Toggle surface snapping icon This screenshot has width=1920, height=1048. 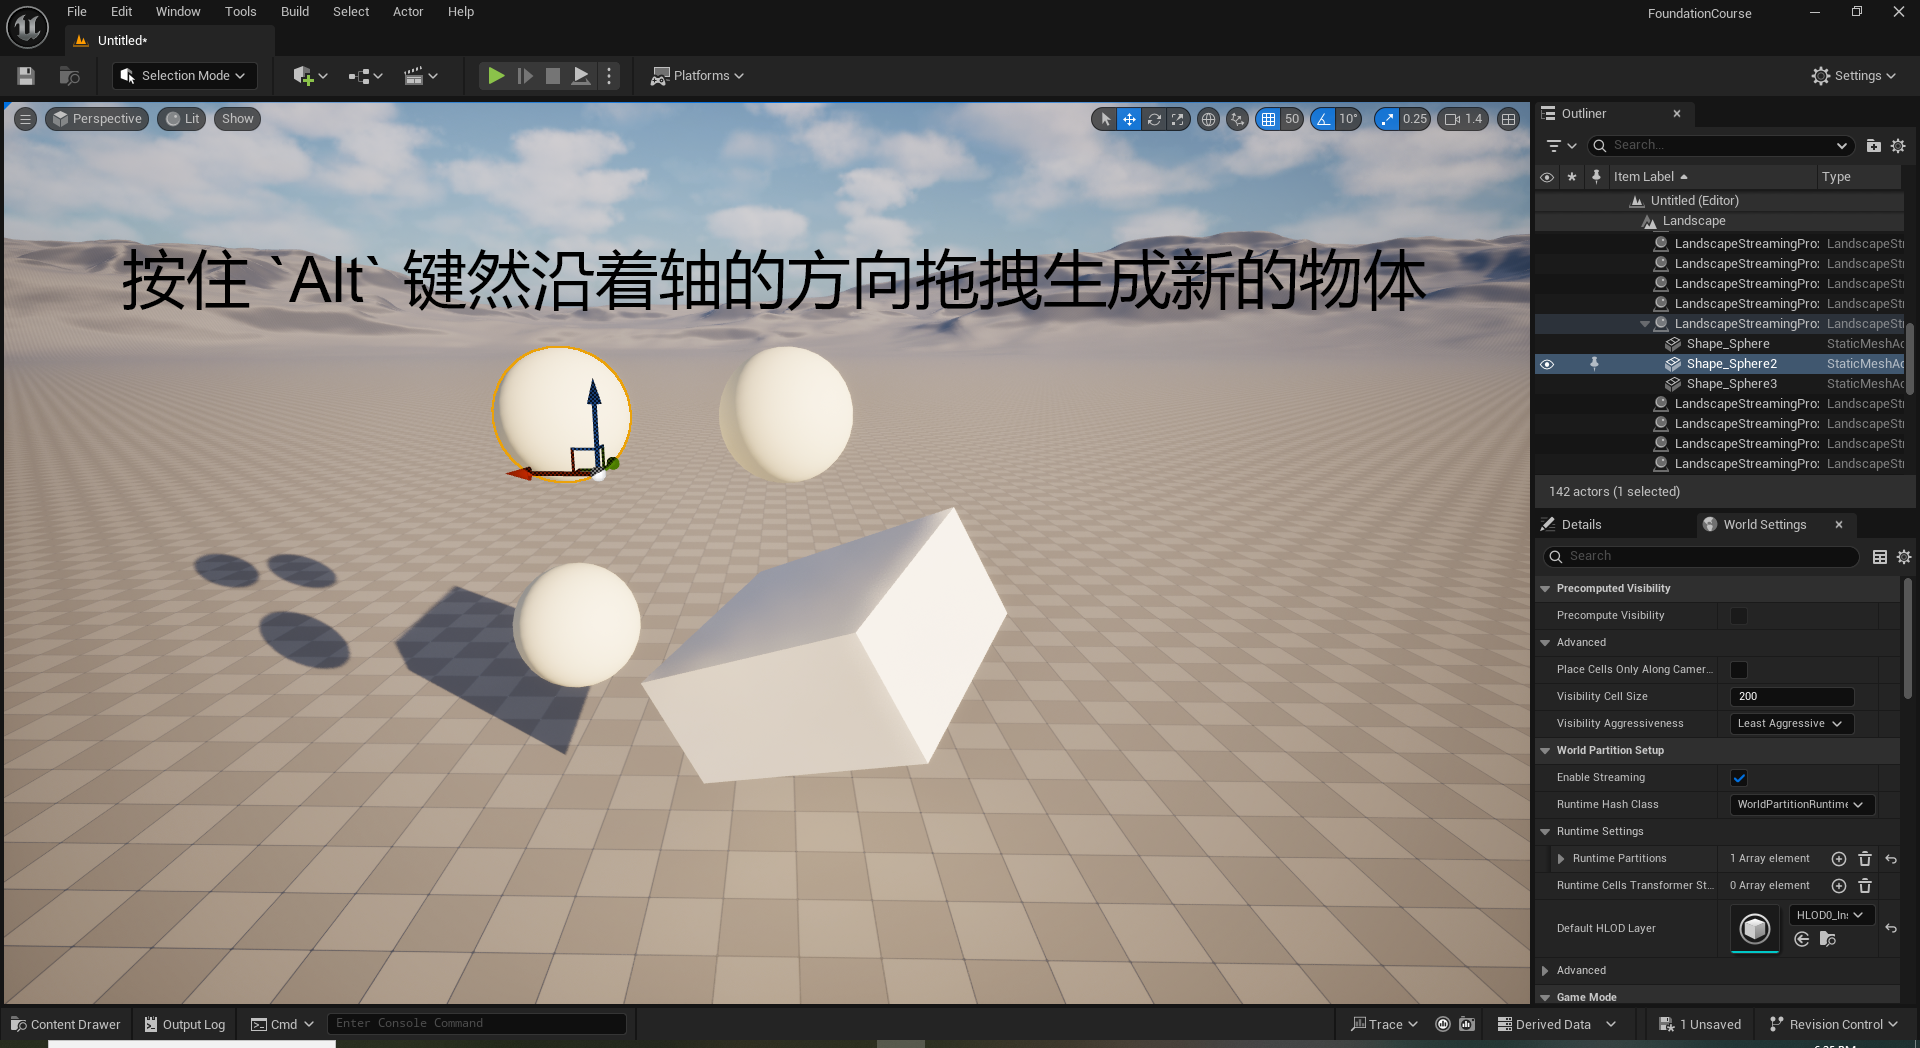click(x=1237, y=119)
